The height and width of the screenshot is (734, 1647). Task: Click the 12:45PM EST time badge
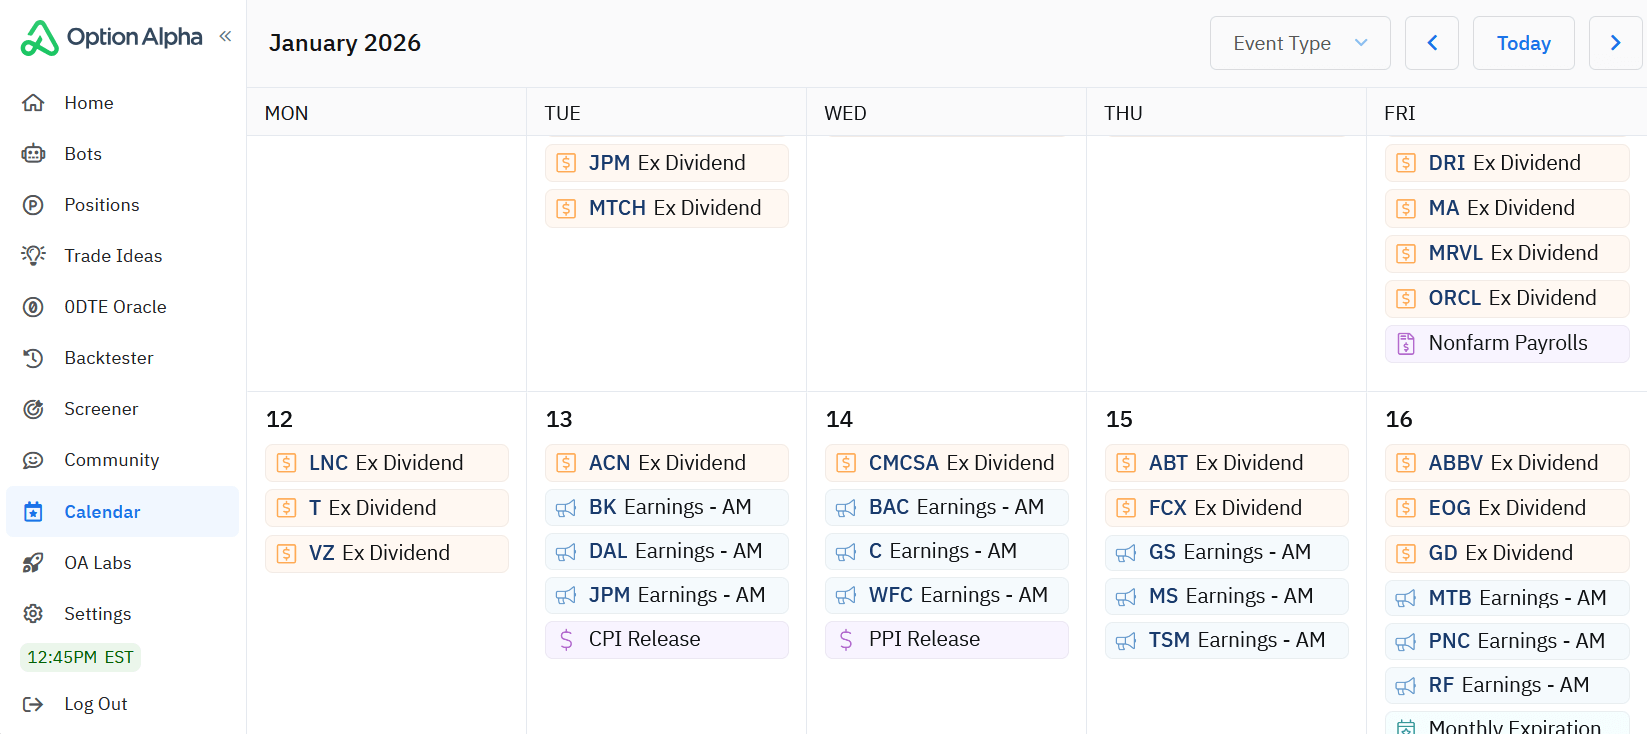[80, 657]
